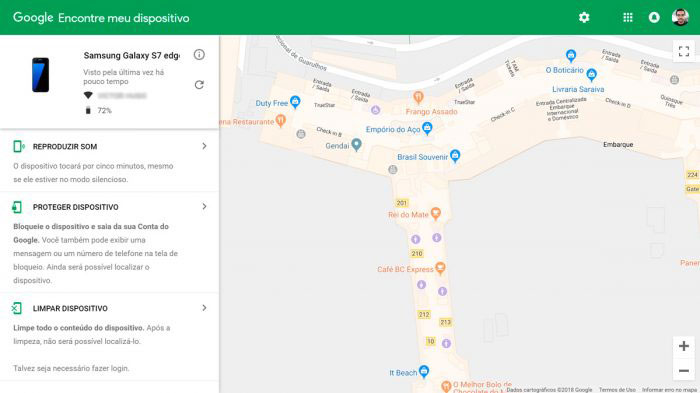Choose the Reproduzir Som option
The image size is (700, 393).
coord(109,162)
